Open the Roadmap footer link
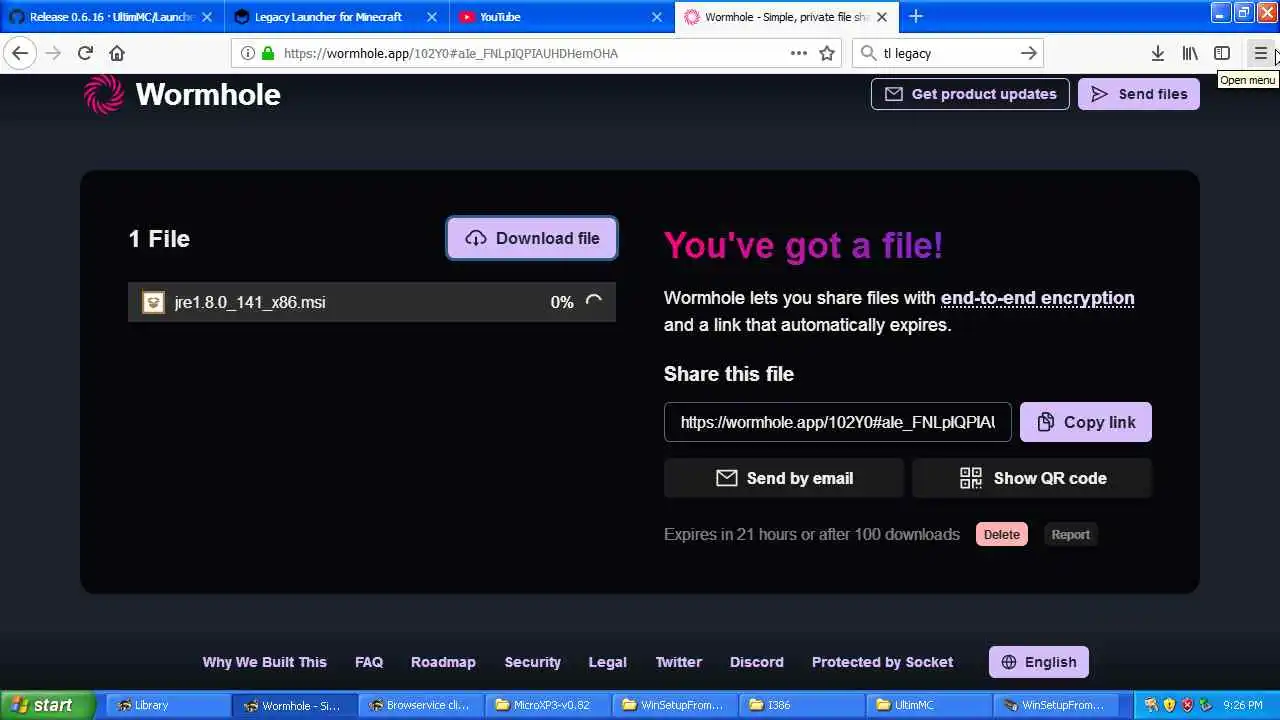The height and width of the screenshot is (720, 1280). click(443, 662)
